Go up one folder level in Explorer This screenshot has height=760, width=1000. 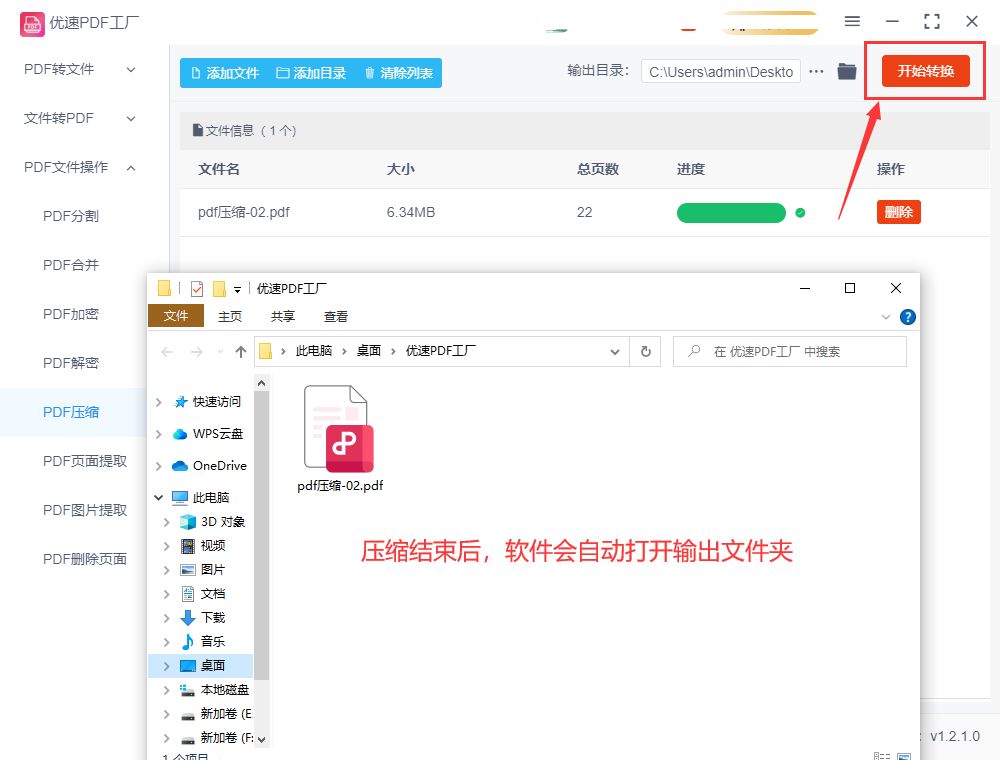coord(240,352)
